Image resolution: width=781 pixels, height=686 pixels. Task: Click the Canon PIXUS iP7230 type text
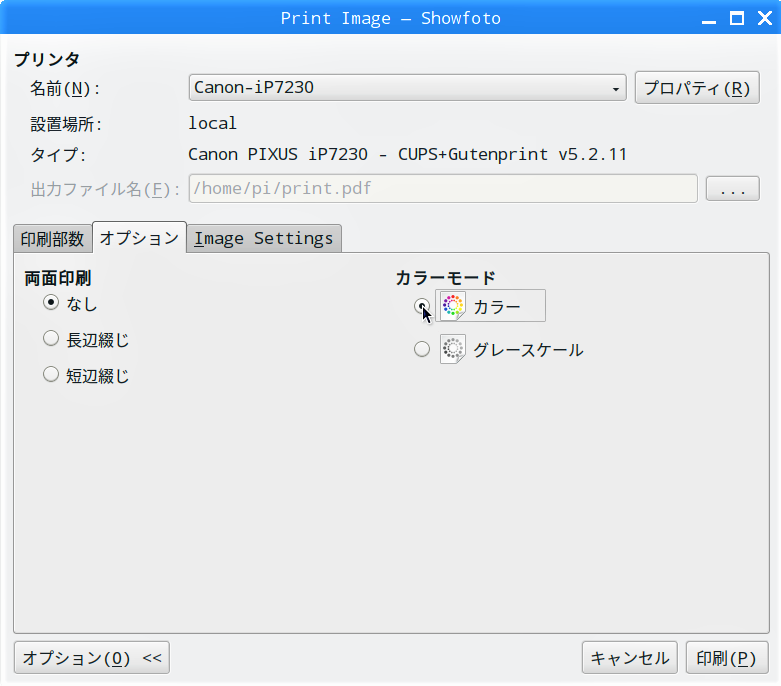pyautogui.click(x=407, y=154)
